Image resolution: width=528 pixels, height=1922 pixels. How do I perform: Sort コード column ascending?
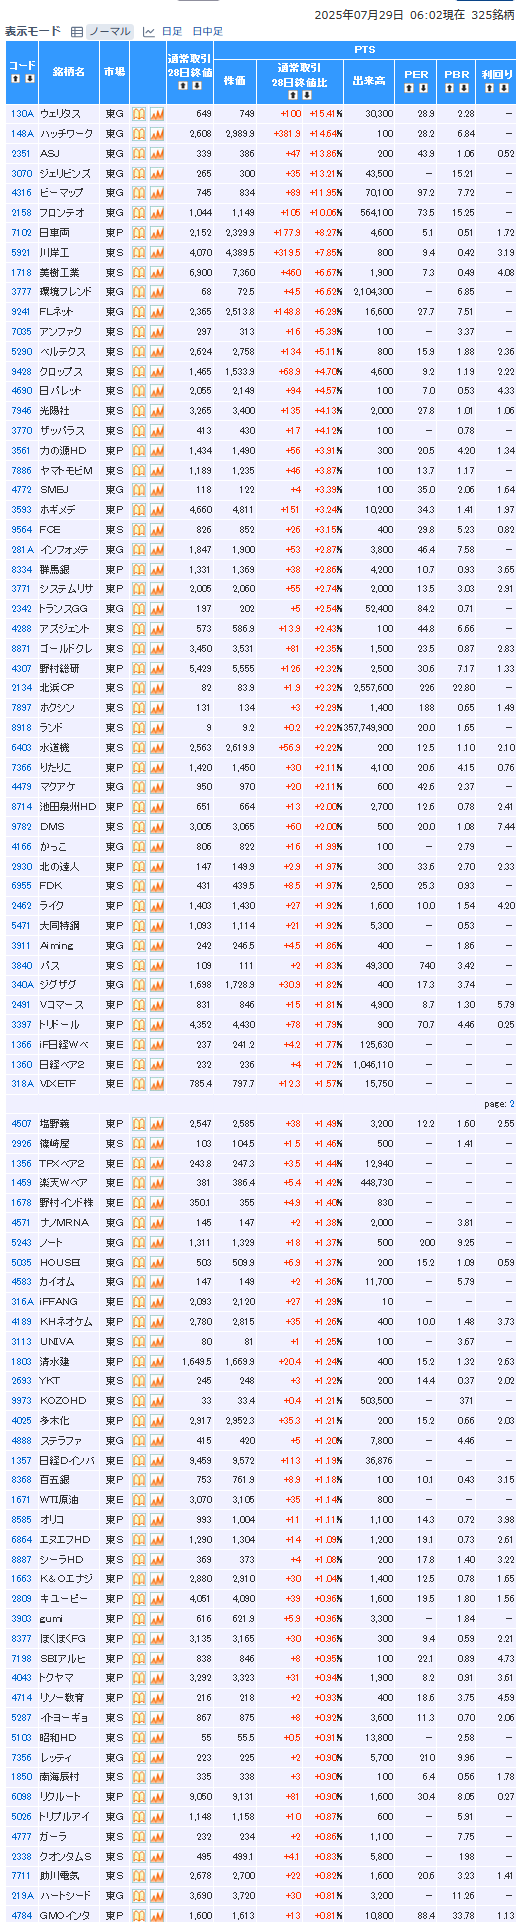click(x=16, y=78)
